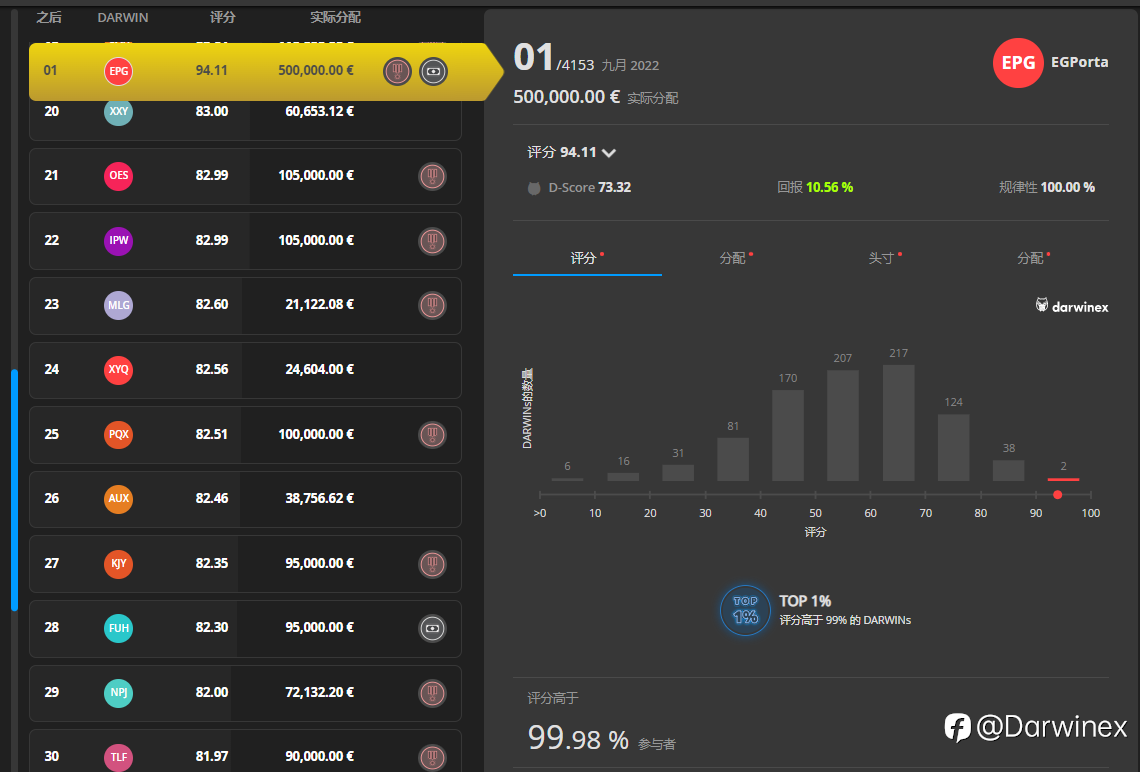Click the allocation value 38,756.62 €
The width and height of the screenshot is (1140, 772).
tap(320, 499)
